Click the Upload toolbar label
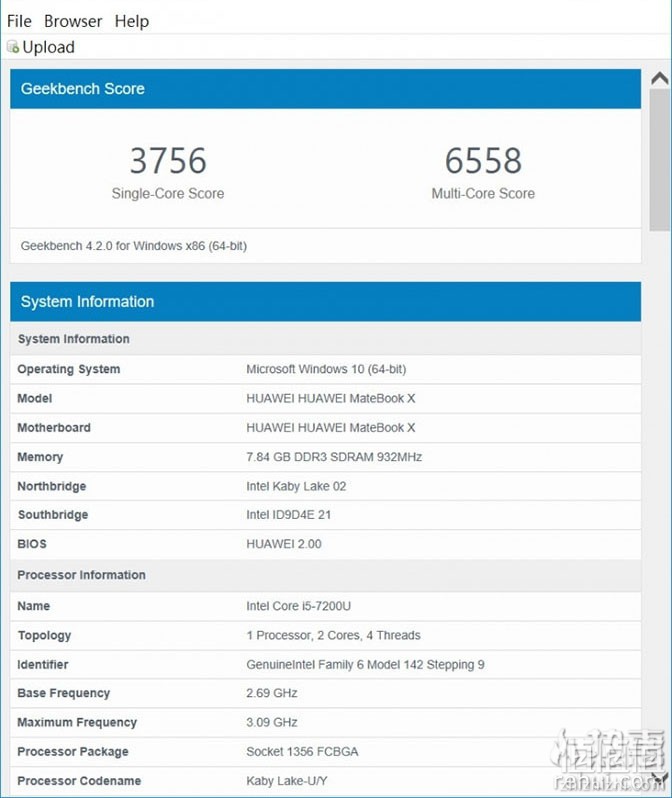Screen dimensions: 672x798 (x=48, y=47)
